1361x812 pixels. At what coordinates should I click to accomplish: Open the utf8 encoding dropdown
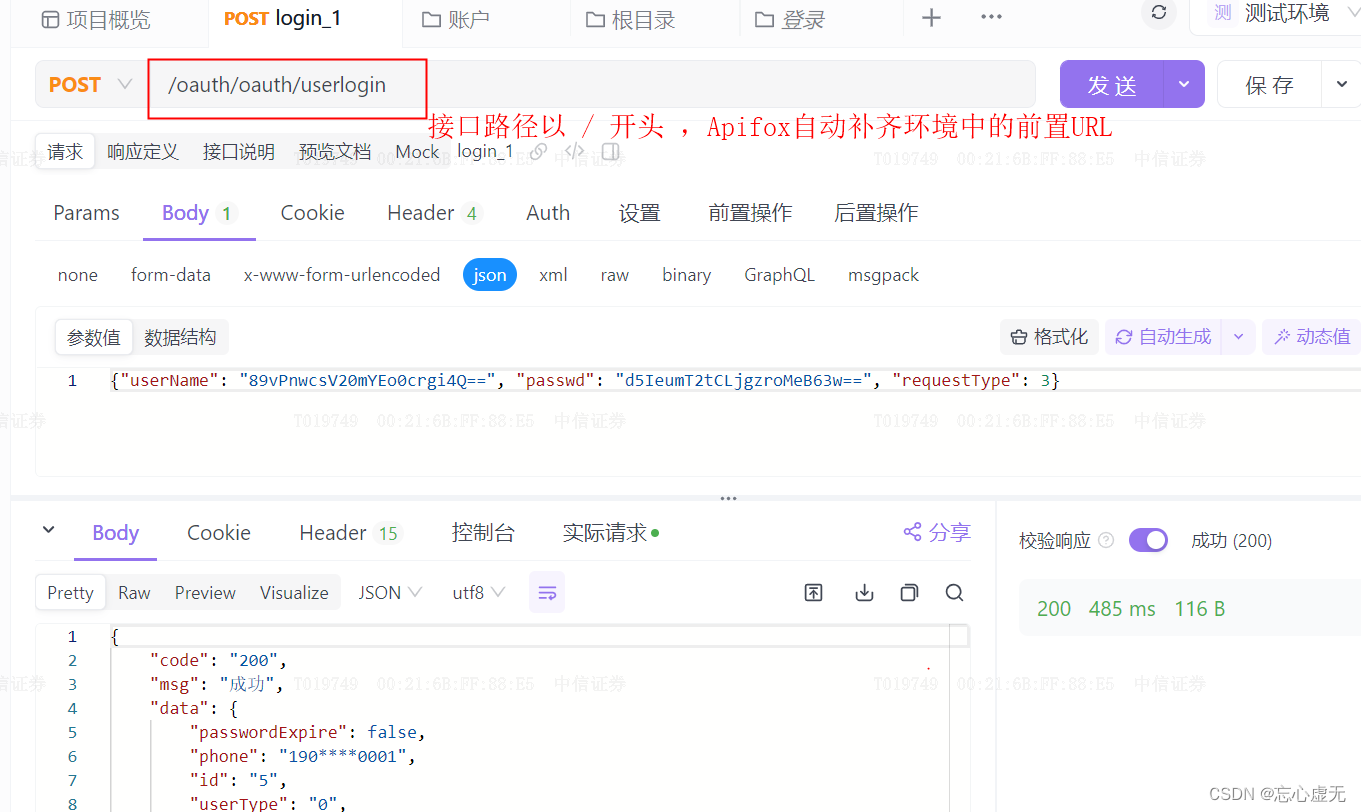tap(478, 593)
